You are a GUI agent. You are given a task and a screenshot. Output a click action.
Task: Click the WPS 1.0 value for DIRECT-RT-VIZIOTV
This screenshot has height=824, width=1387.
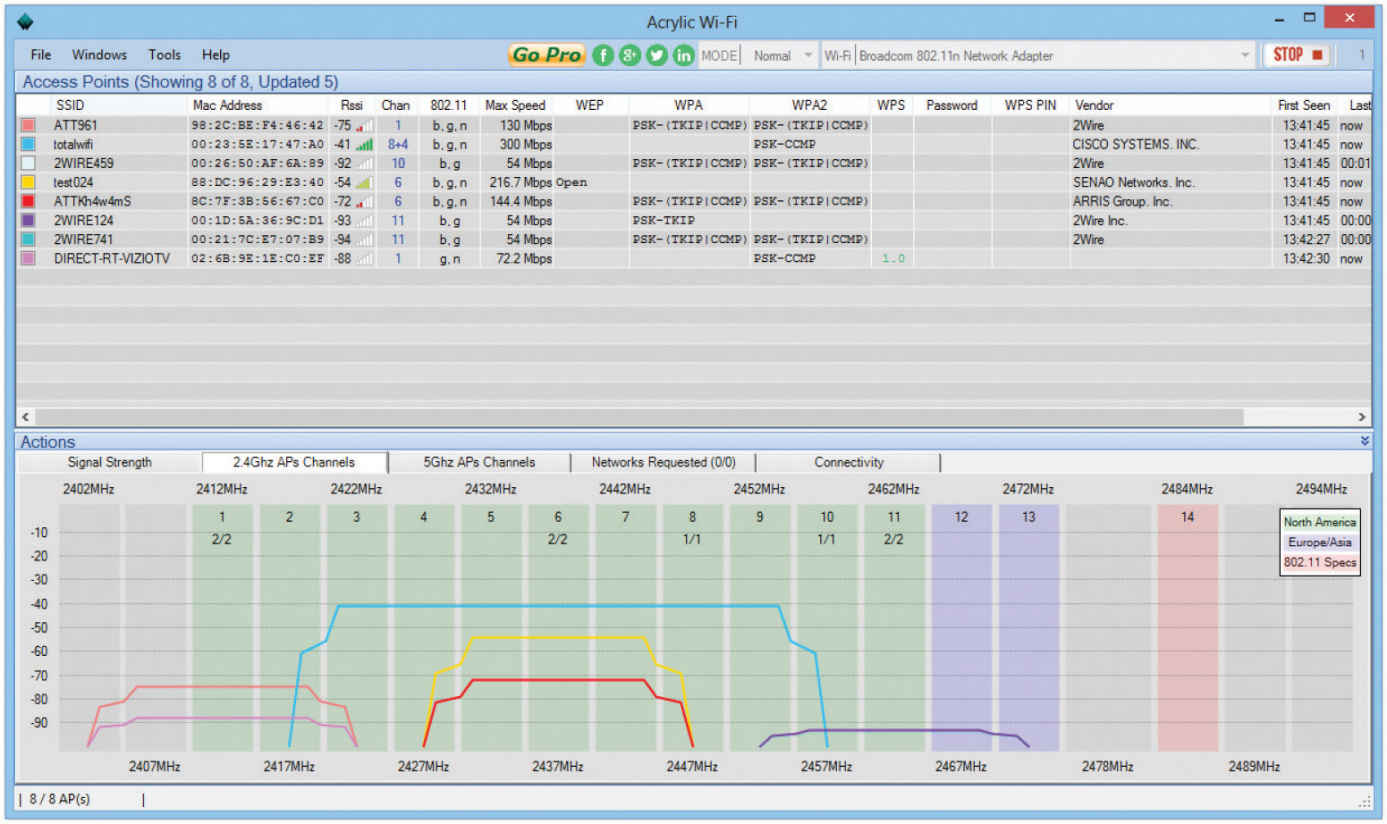(892, 258)
